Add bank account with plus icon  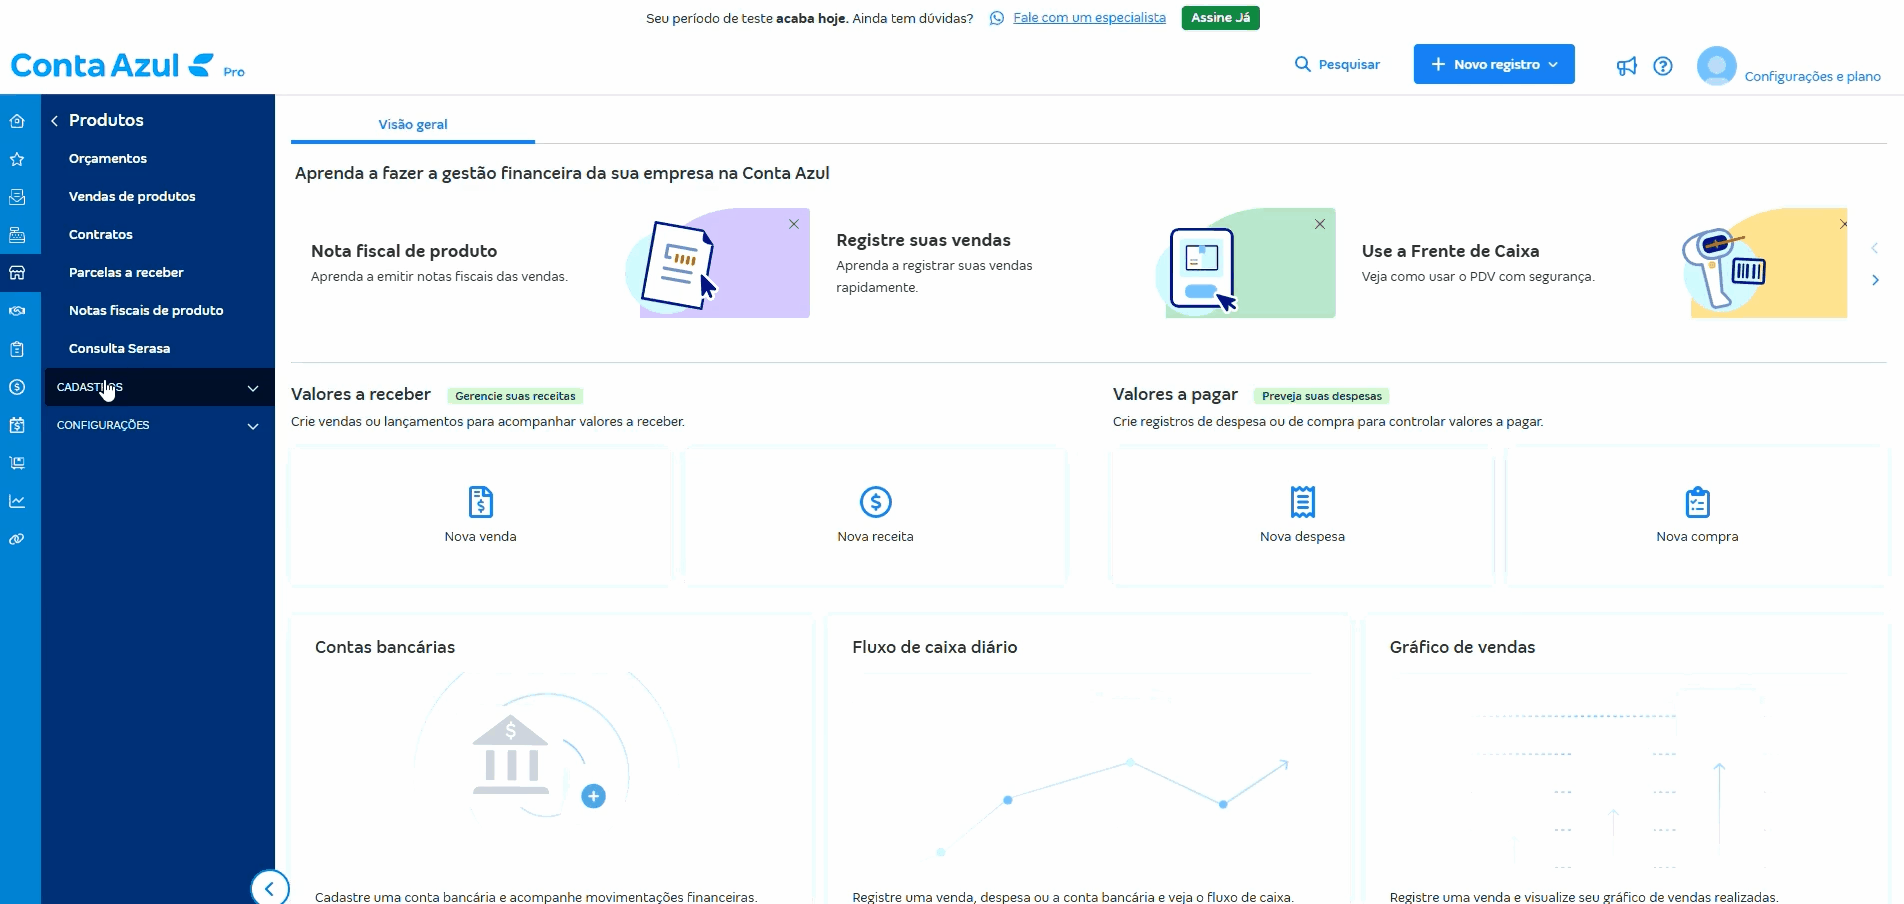(593, 796)
